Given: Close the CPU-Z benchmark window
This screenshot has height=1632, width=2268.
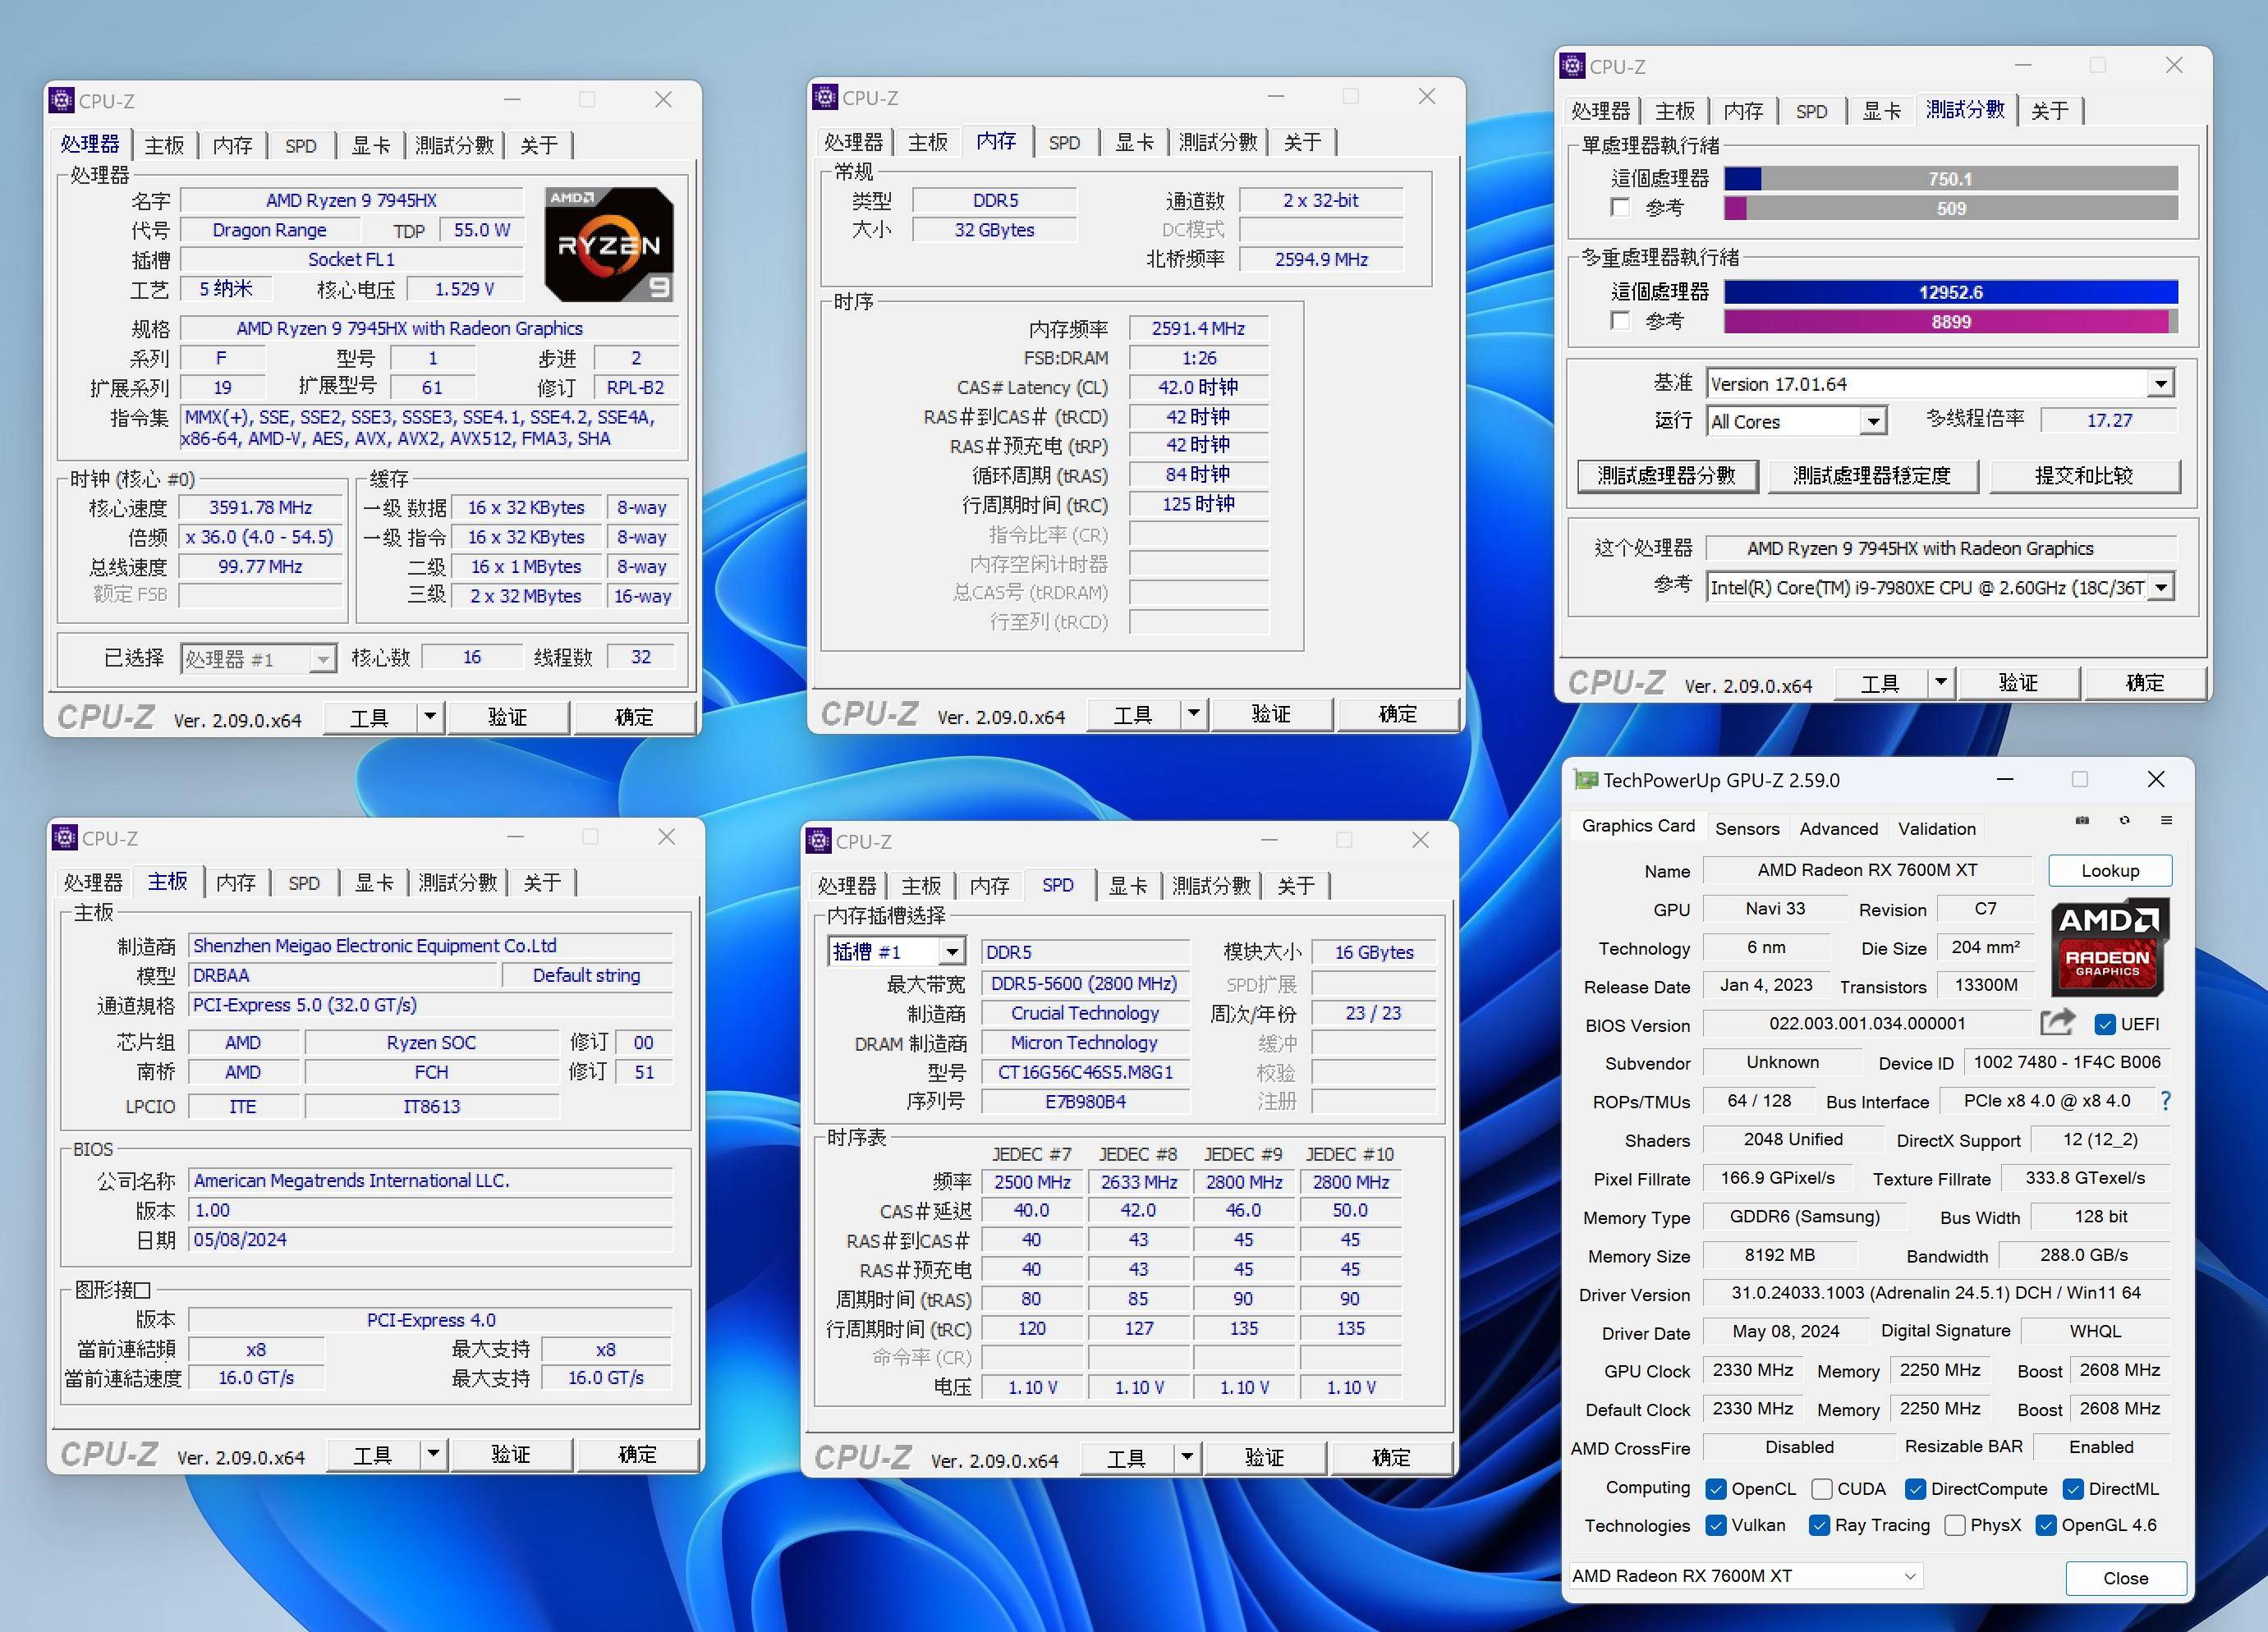Looking at the screenshot, I should click(x=2174, y=65).
